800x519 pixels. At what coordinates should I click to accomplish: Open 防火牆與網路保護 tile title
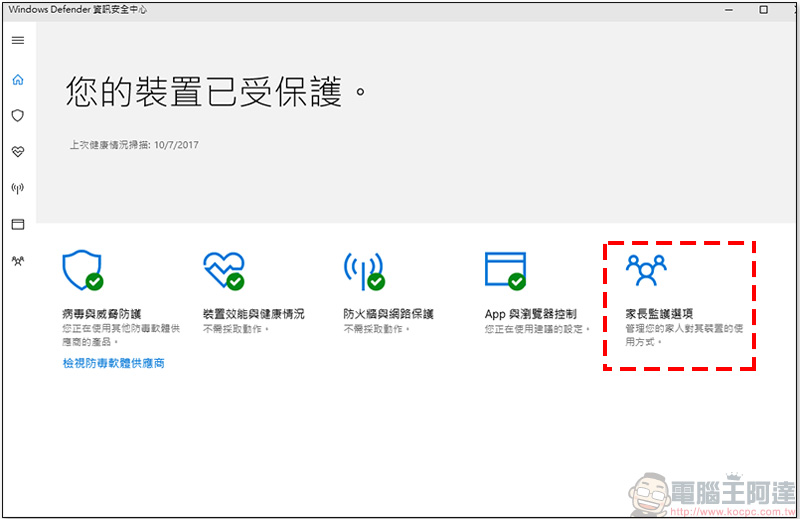pos(388,313)
